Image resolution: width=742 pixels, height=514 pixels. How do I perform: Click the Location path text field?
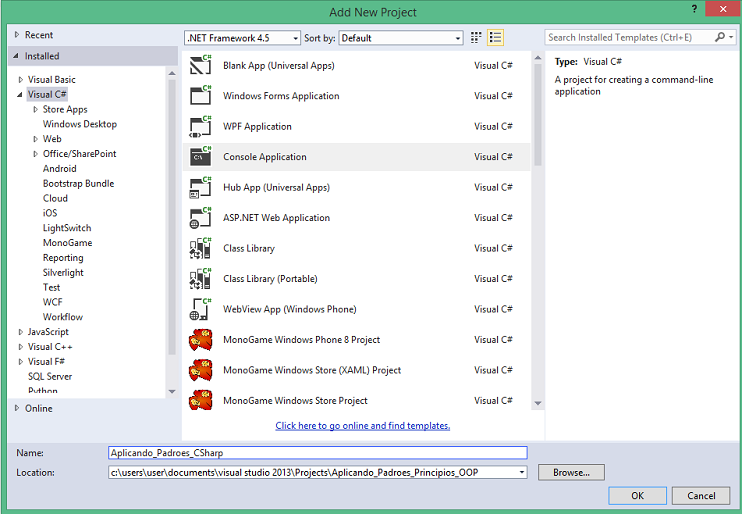tap(312, 472)
